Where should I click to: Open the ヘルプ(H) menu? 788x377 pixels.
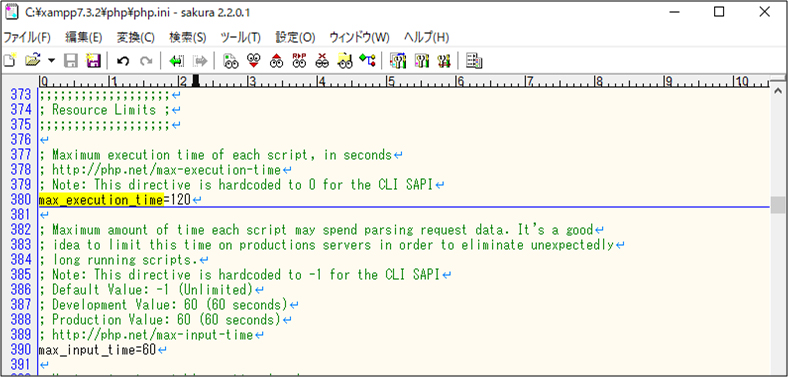(426, 37)
